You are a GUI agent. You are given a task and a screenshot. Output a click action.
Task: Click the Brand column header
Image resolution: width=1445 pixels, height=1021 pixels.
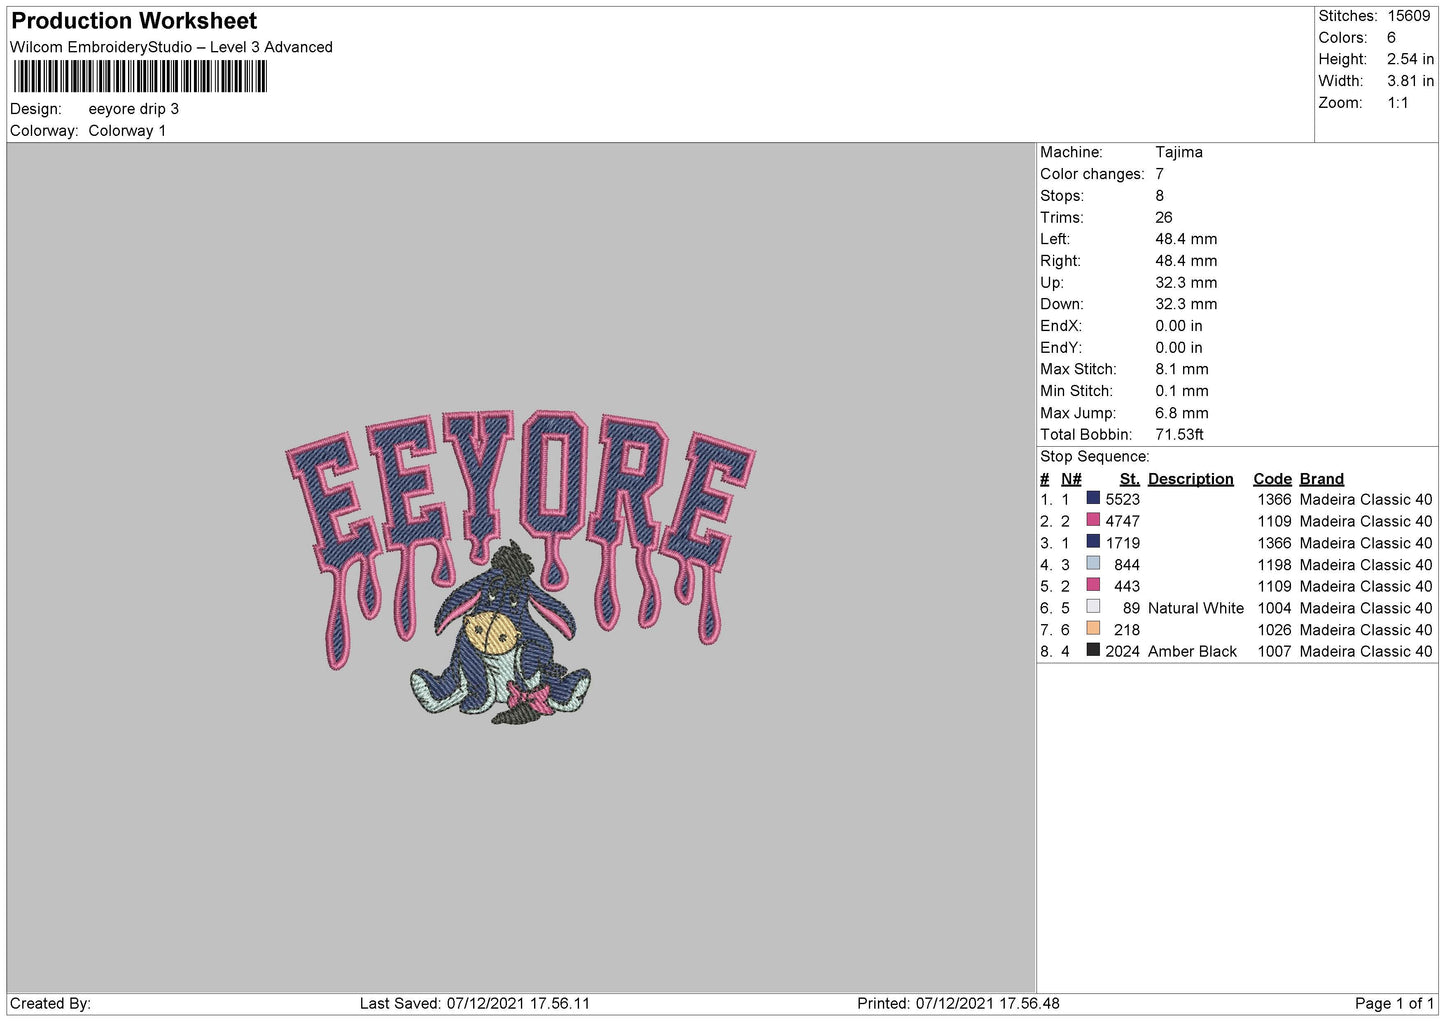tap(1322, 479)
